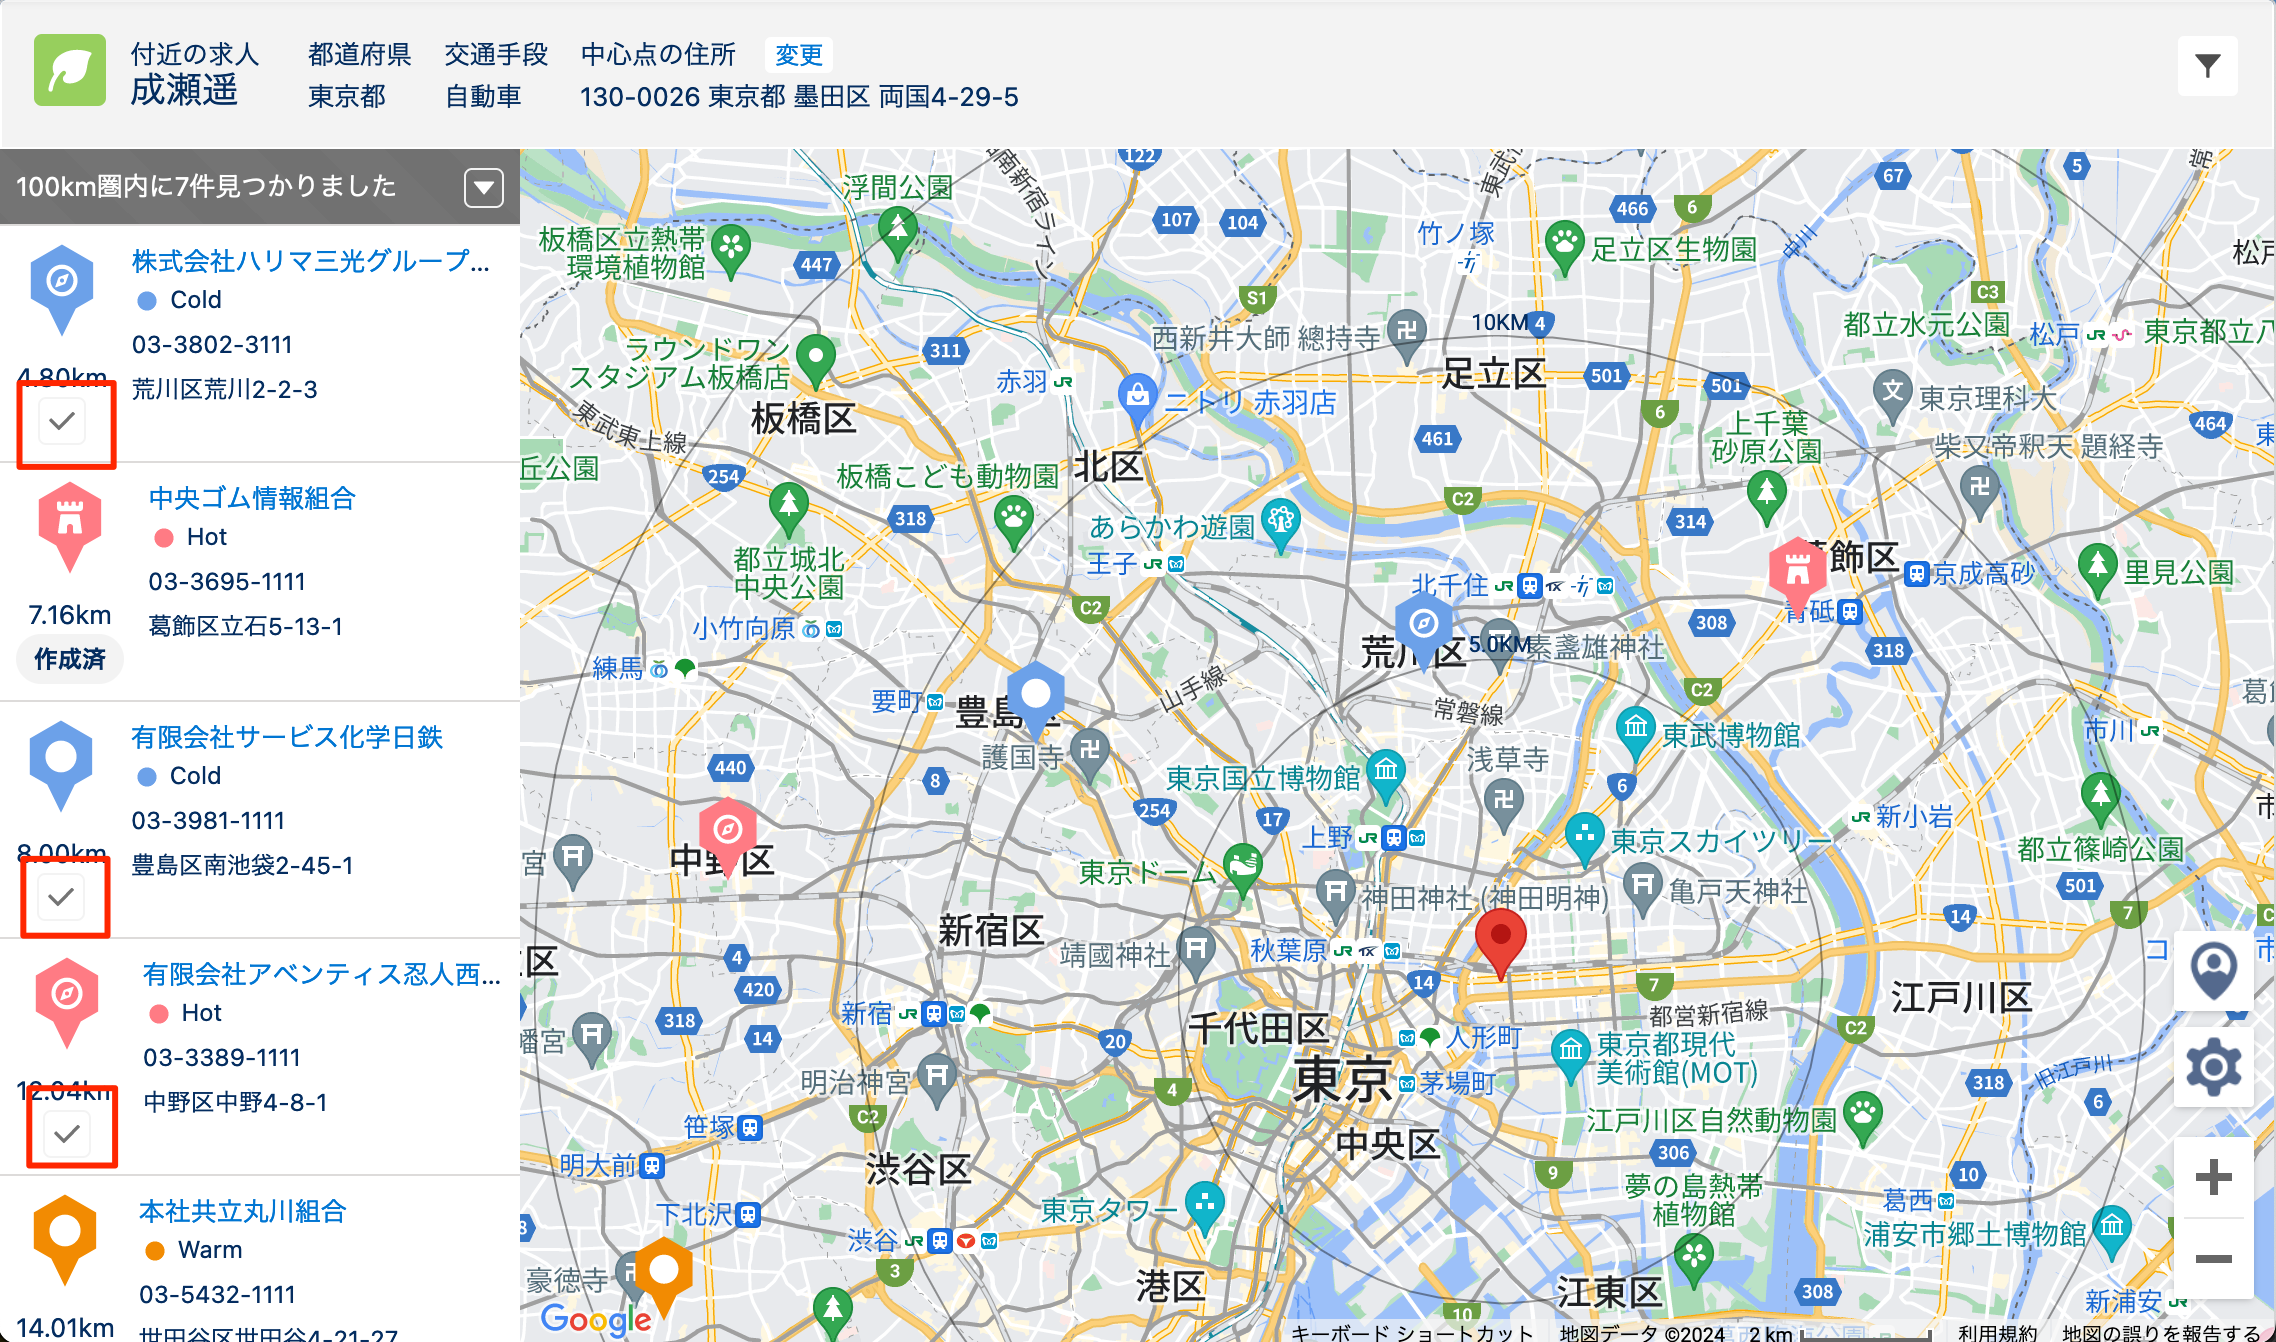
Task: Click orange marker near 豪徳寺 on map
Action: [x=664, y=1276]
